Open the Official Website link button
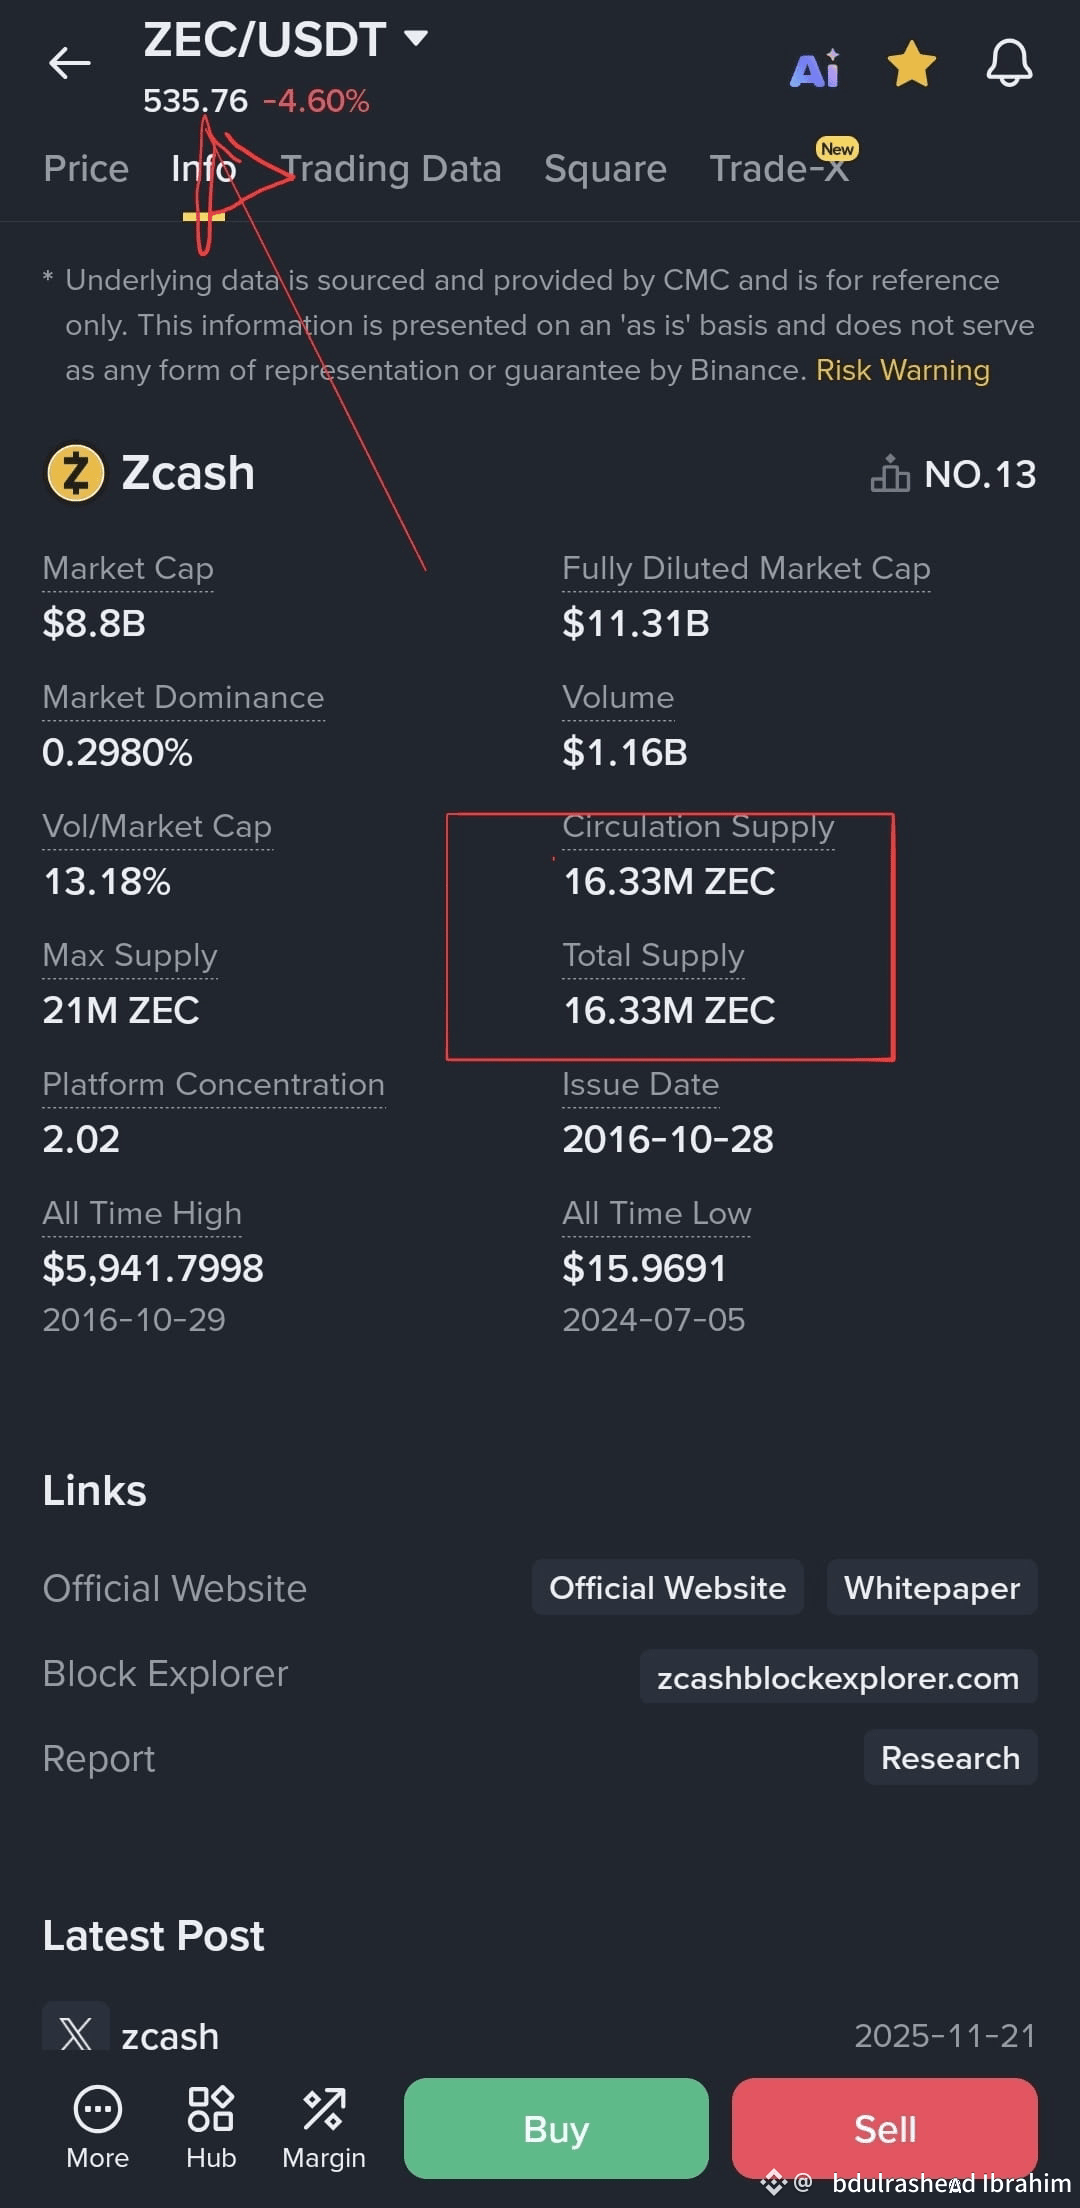 click(x=667, y=1587)
